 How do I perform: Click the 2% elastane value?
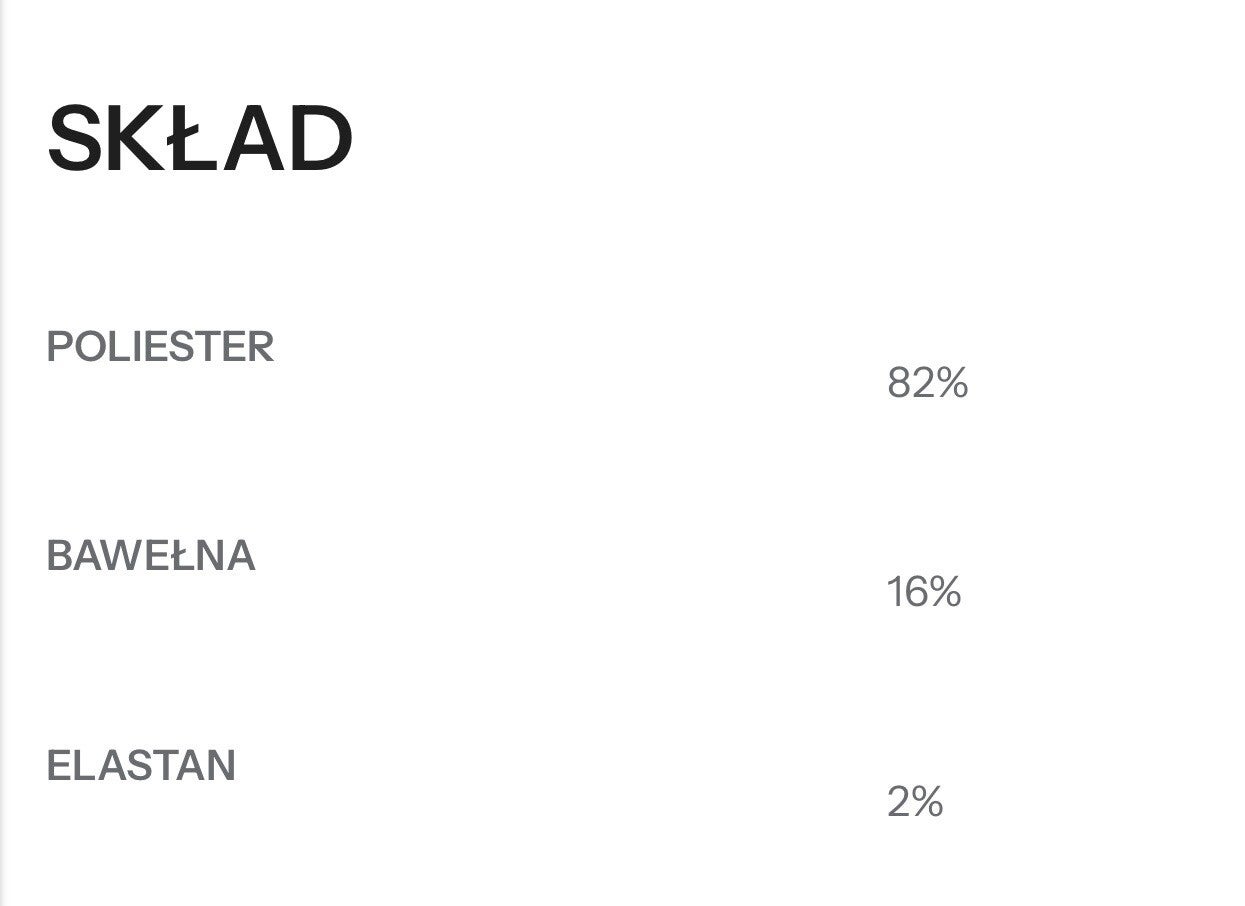click(x=914, y=802)
